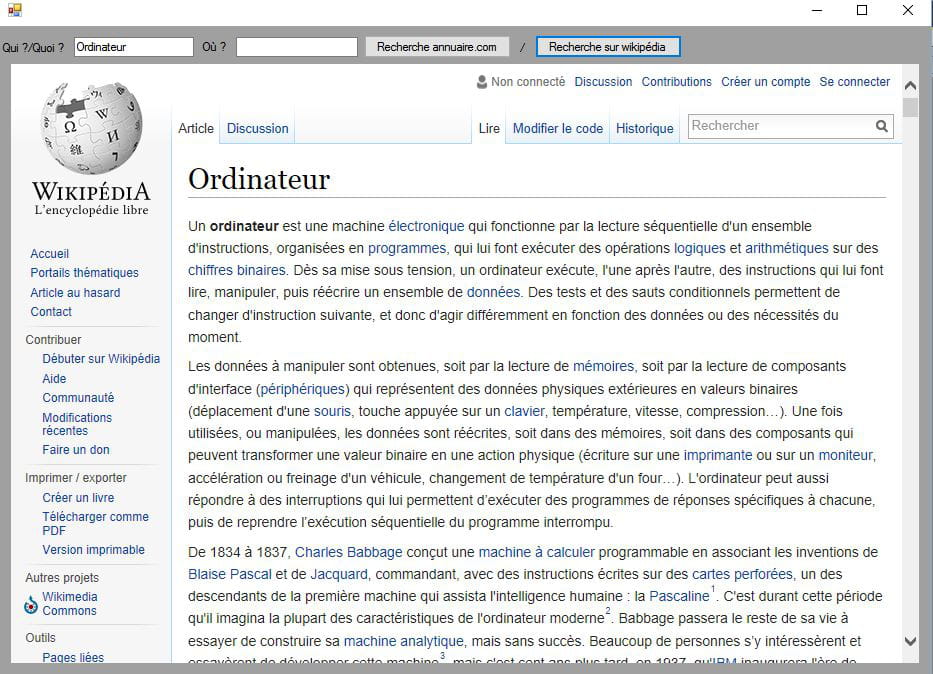The image size is (933, 674).
Task: Open machine à calculer link
Action: 536,552
